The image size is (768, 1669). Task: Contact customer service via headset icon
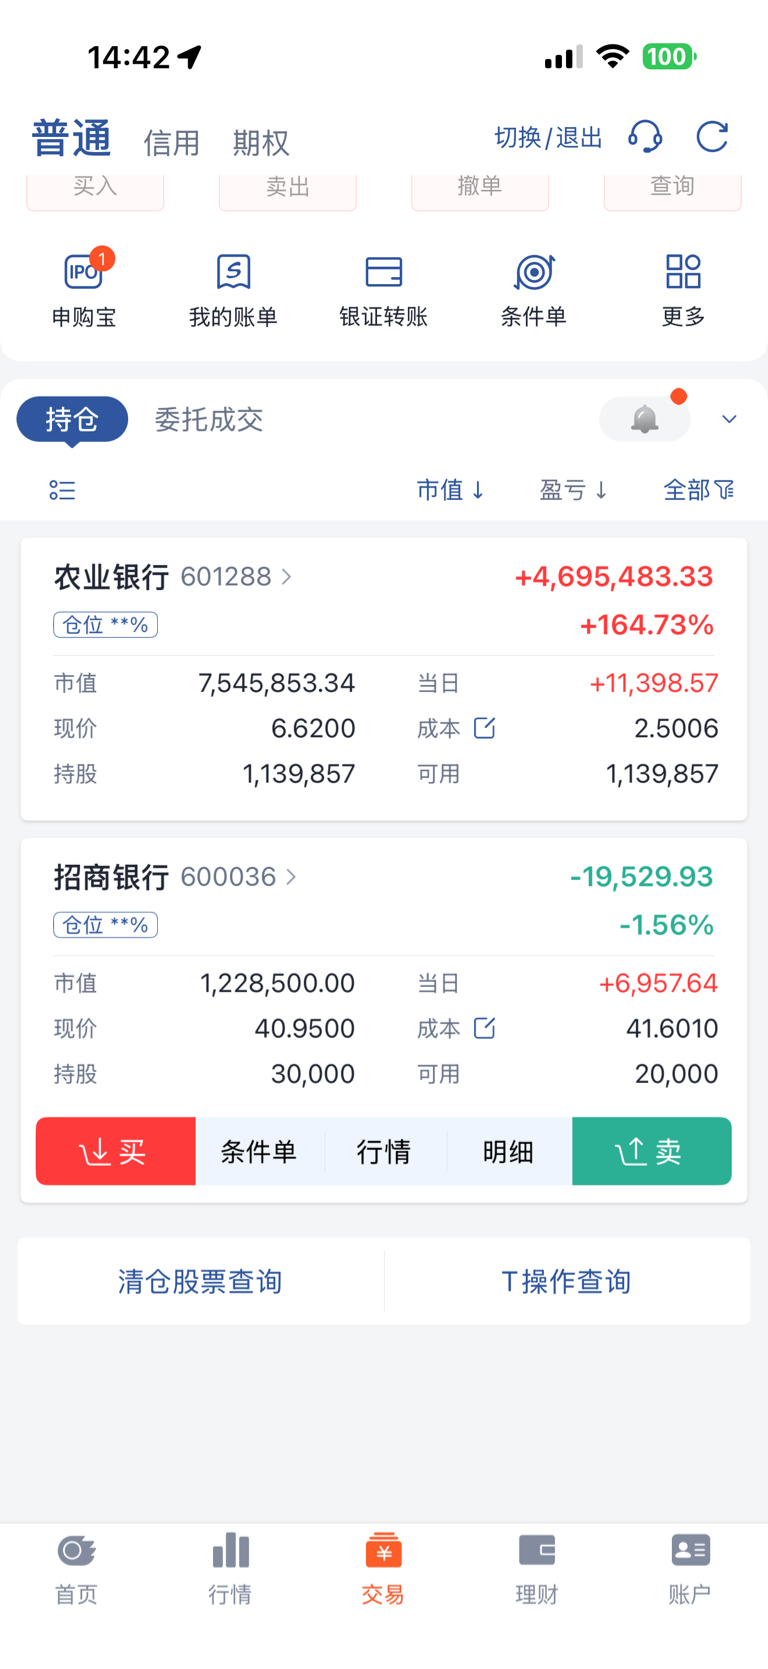click(x=645, y=137)
